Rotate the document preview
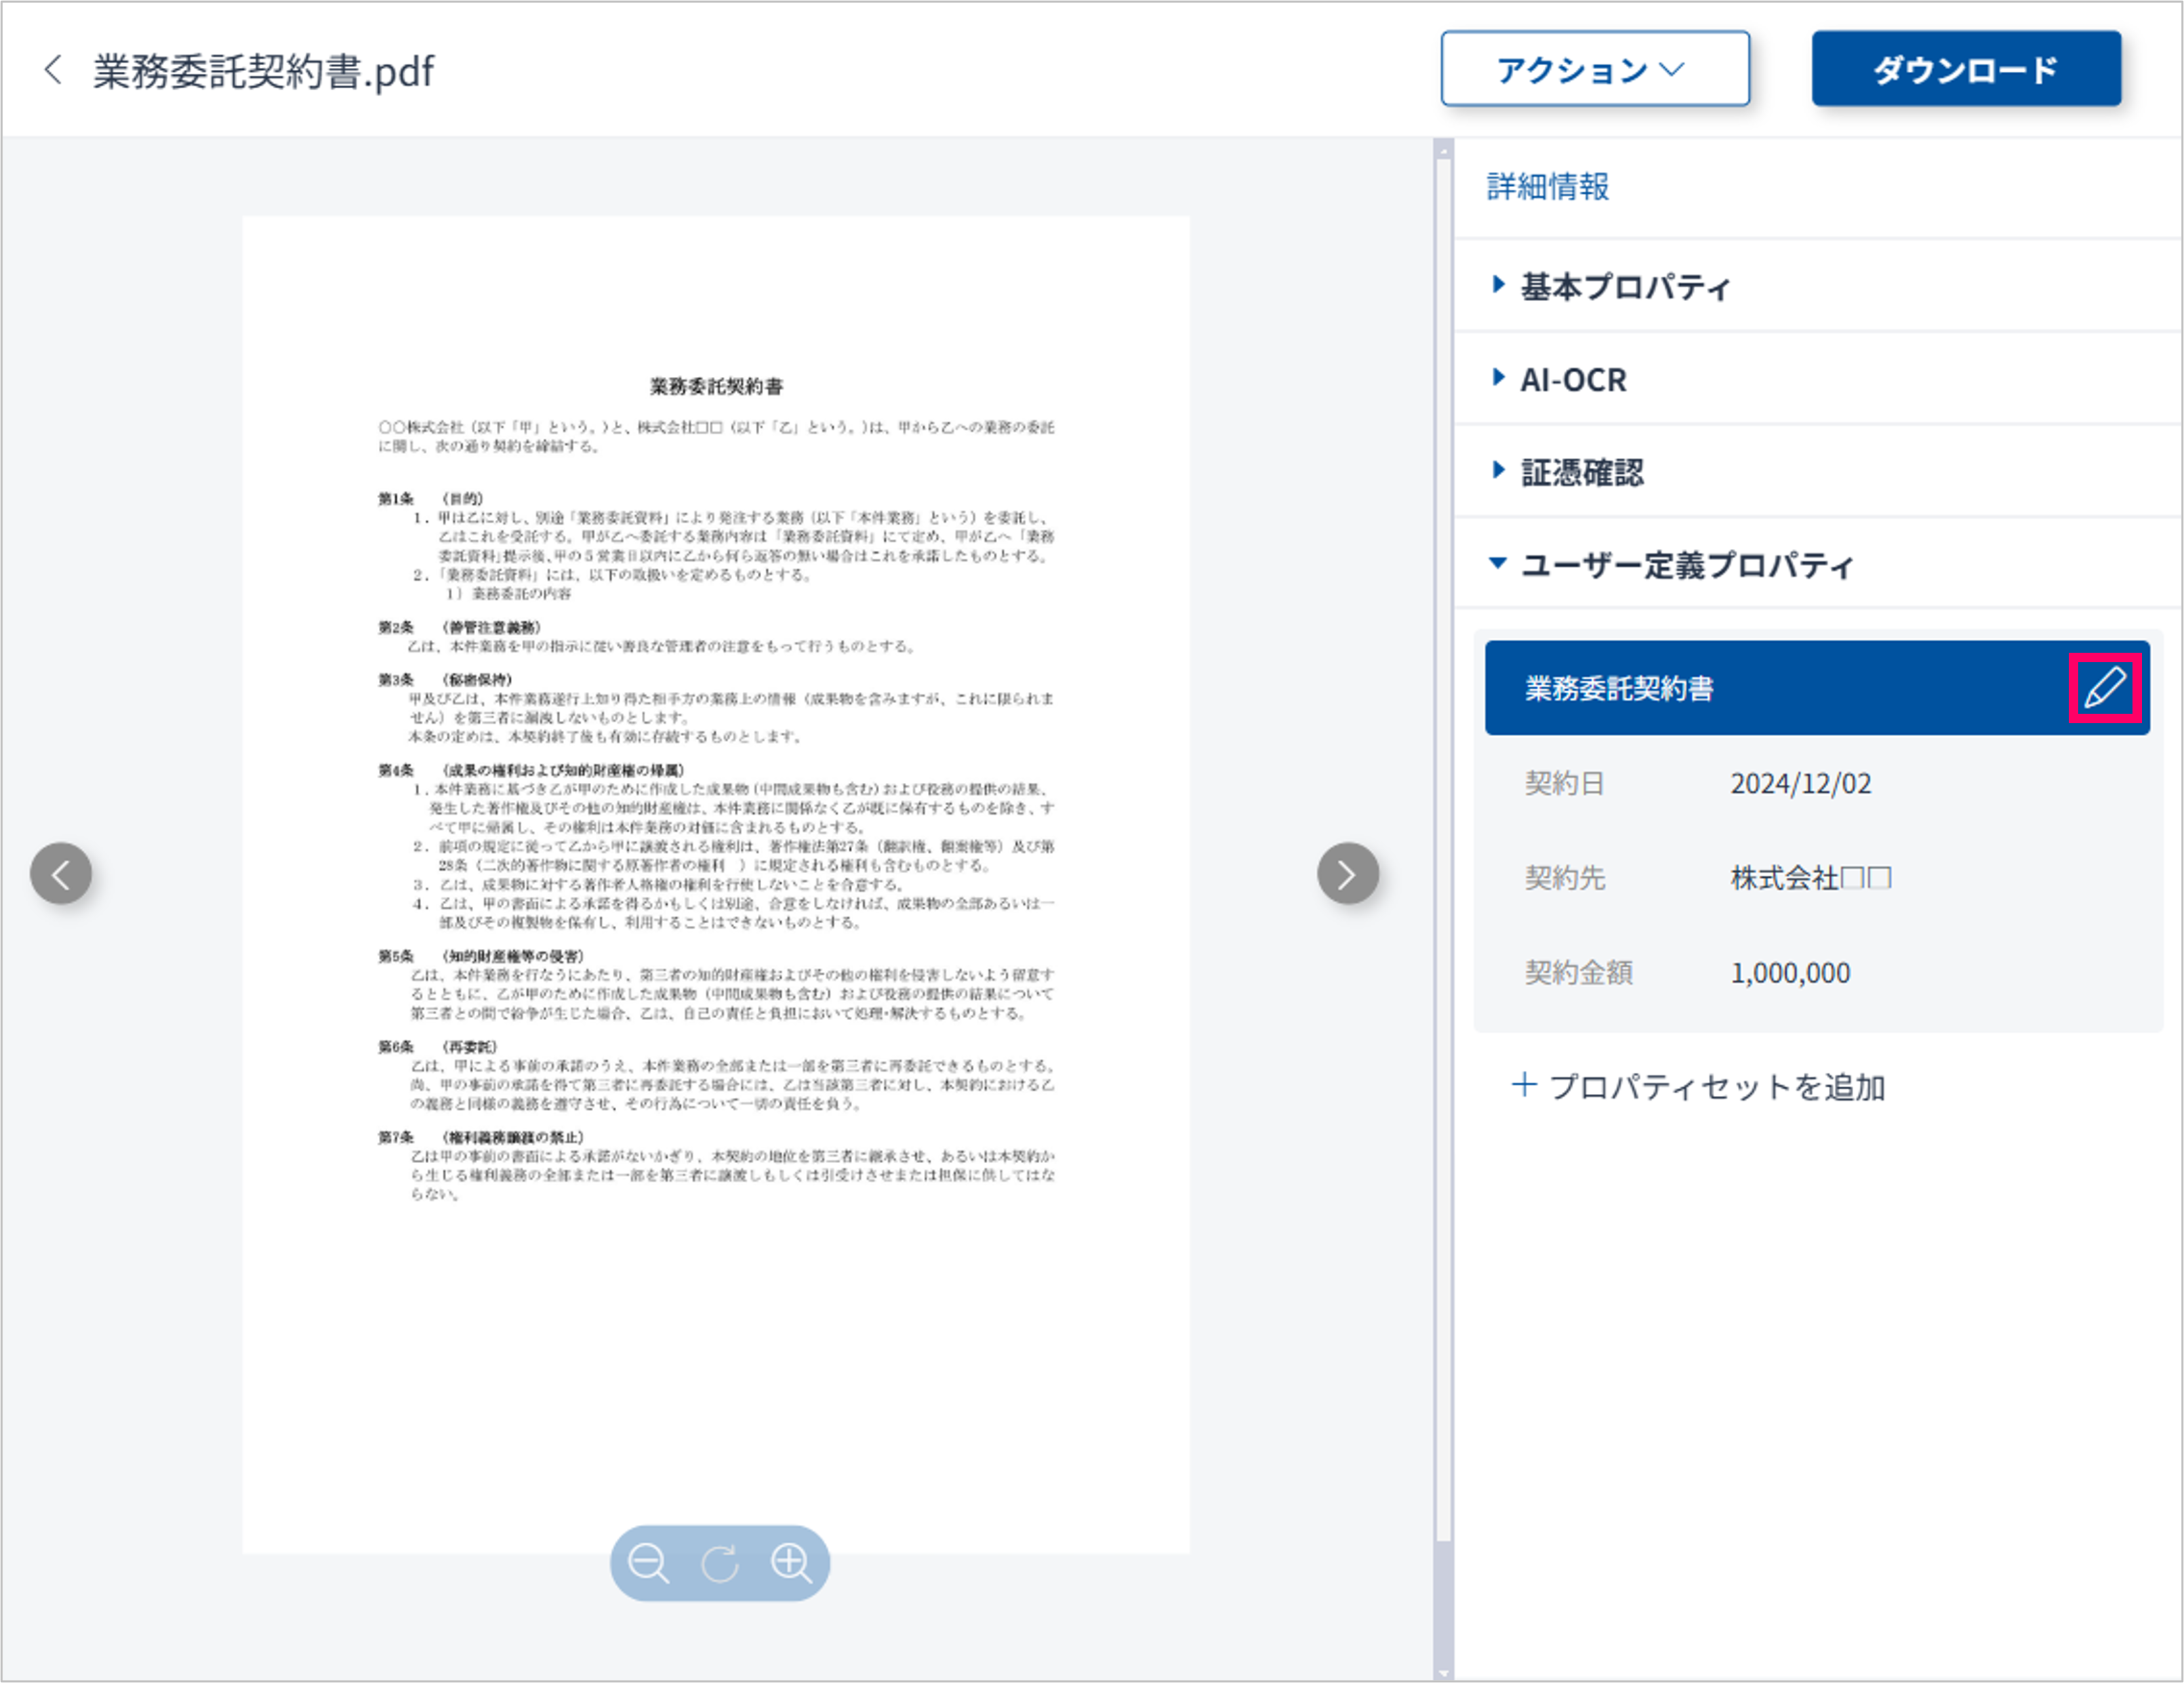The width and height of the screenshot is (2184, 1683). click(x=719, y=1563)
